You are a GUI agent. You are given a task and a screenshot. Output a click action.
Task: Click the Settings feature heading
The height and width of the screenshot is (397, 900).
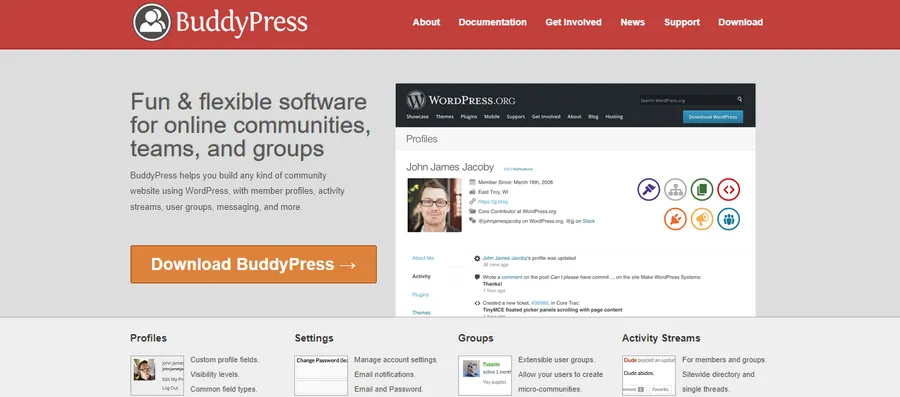point(314,338)
